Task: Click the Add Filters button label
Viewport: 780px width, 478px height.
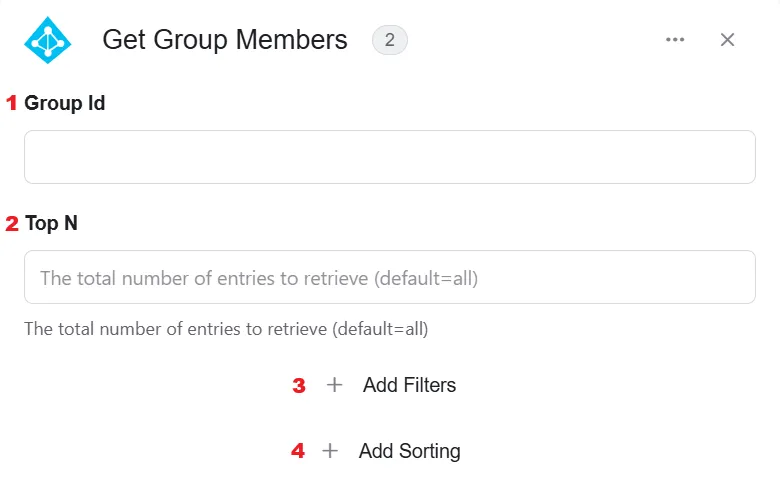Action: (409, 385)
